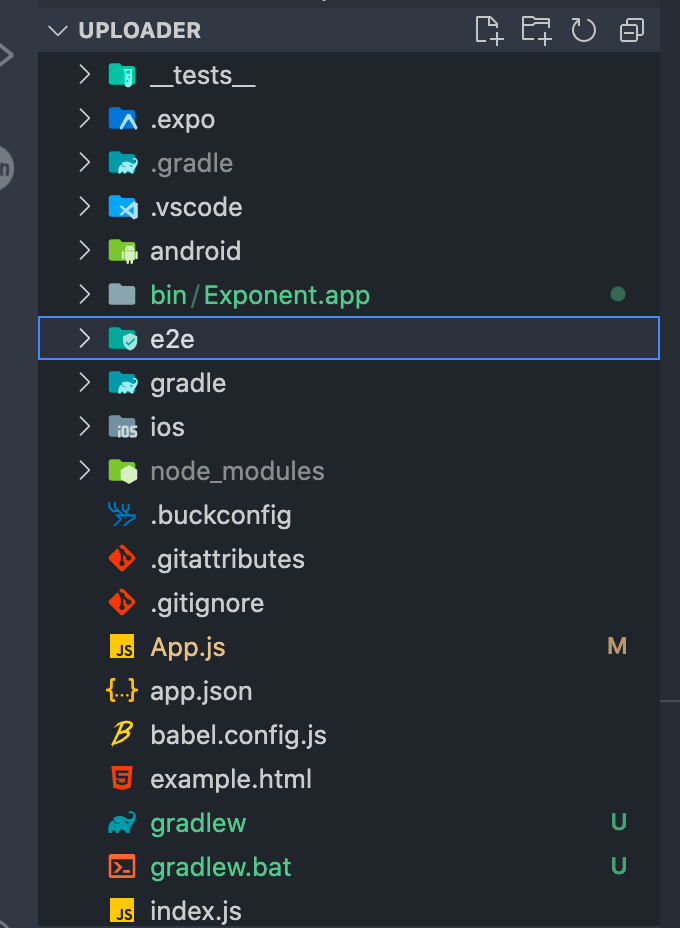Expand the __tests__ folder
The height and width of the screenshot is (928, 680).
pos(83,74)
